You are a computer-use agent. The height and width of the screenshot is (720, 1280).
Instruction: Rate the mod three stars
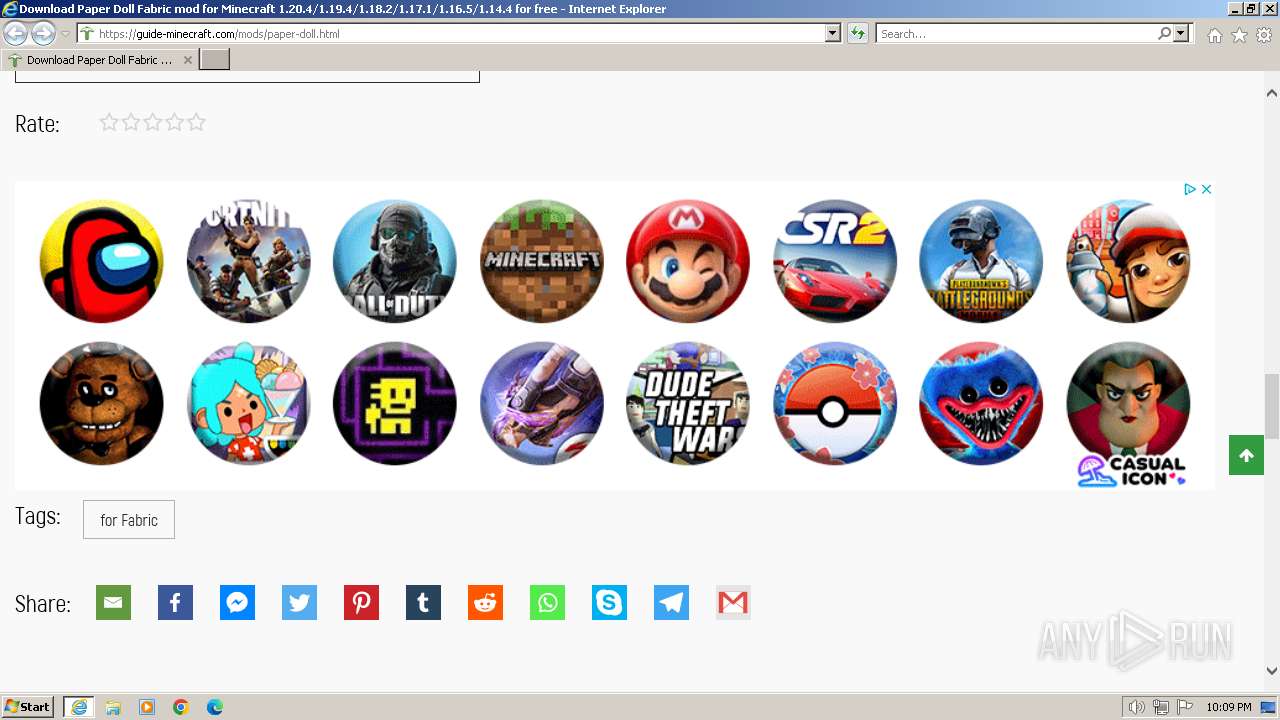153,122
